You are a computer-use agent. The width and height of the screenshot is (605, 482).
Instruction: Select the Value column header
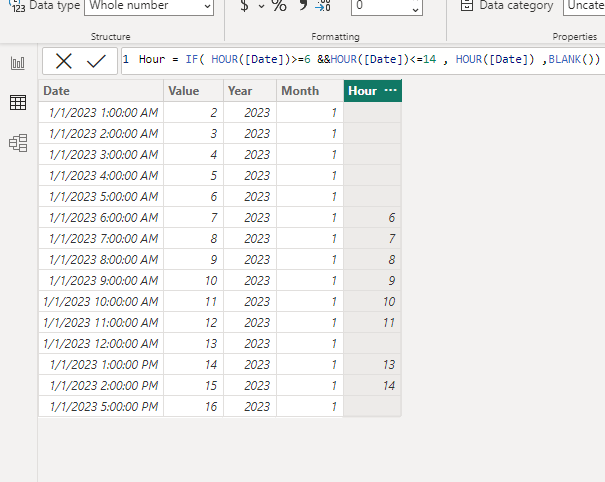coord(193,91)
